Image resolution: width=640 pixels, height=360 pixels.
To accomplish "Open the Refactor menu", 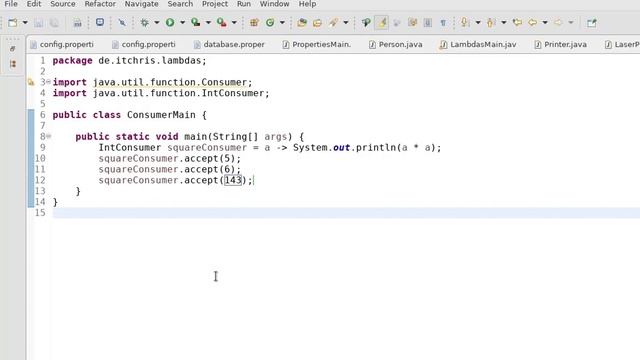I will point(100,4).
